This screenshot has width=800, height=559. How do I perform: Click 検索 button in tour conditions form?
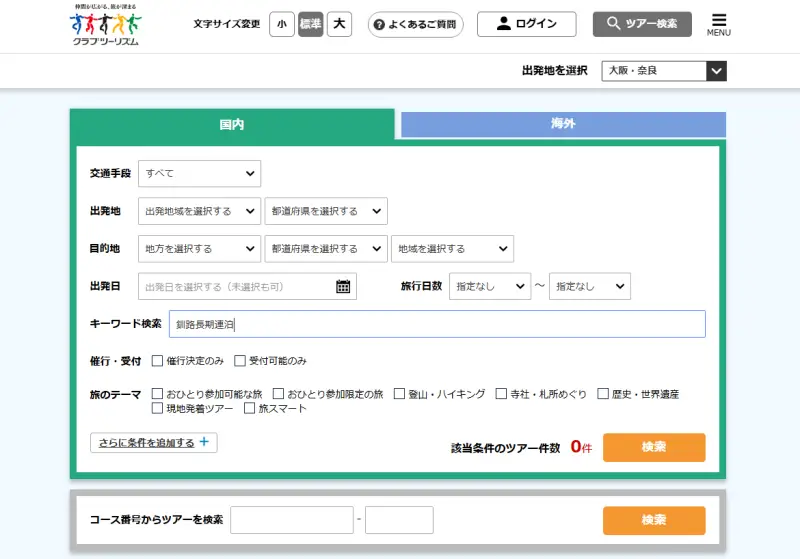point(654,447)
